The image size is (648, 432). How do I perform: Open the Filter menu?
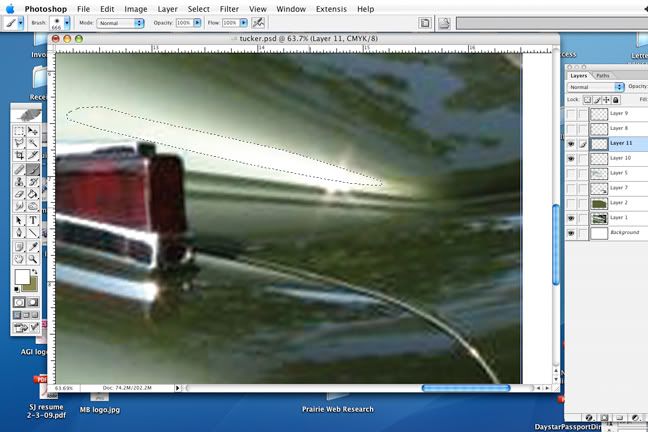[x=229, y=9]
